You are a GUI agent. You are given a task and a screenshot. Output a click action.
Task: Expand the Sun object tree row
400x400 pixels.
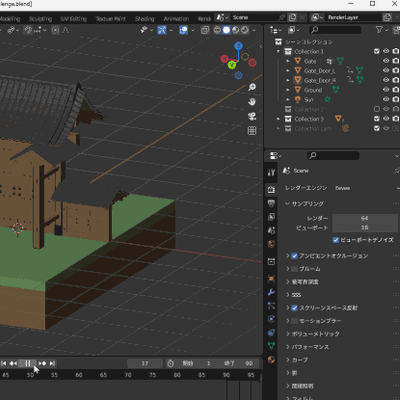[x=288, y=99]
